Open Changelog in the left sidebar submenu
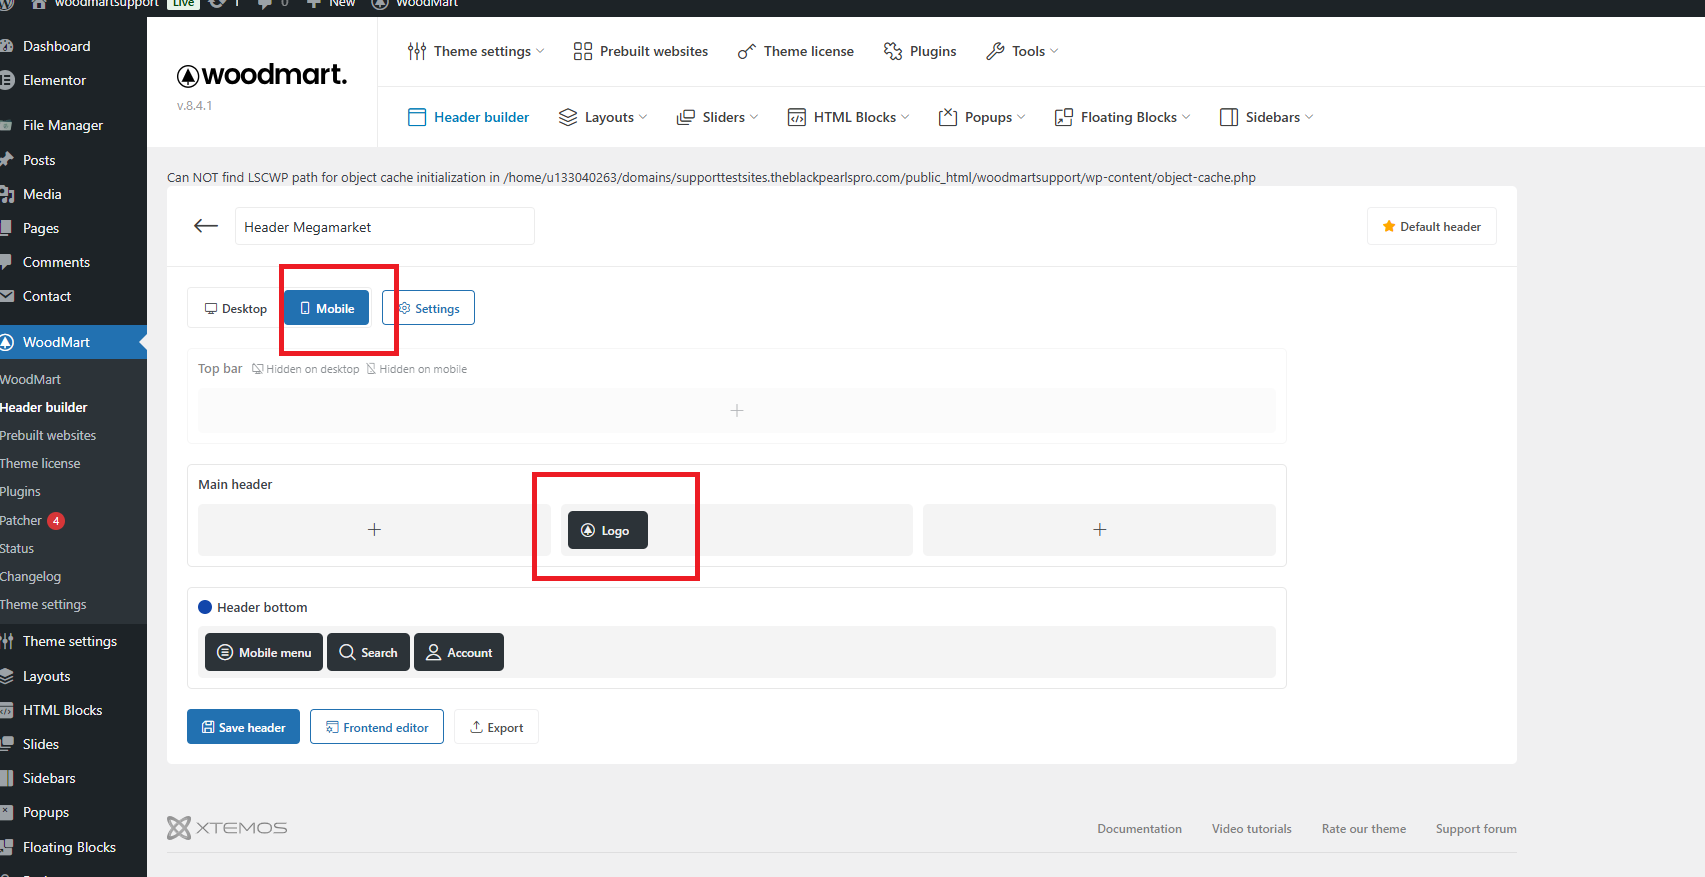The image size is (1705, 877). click(x=30, y=576)
